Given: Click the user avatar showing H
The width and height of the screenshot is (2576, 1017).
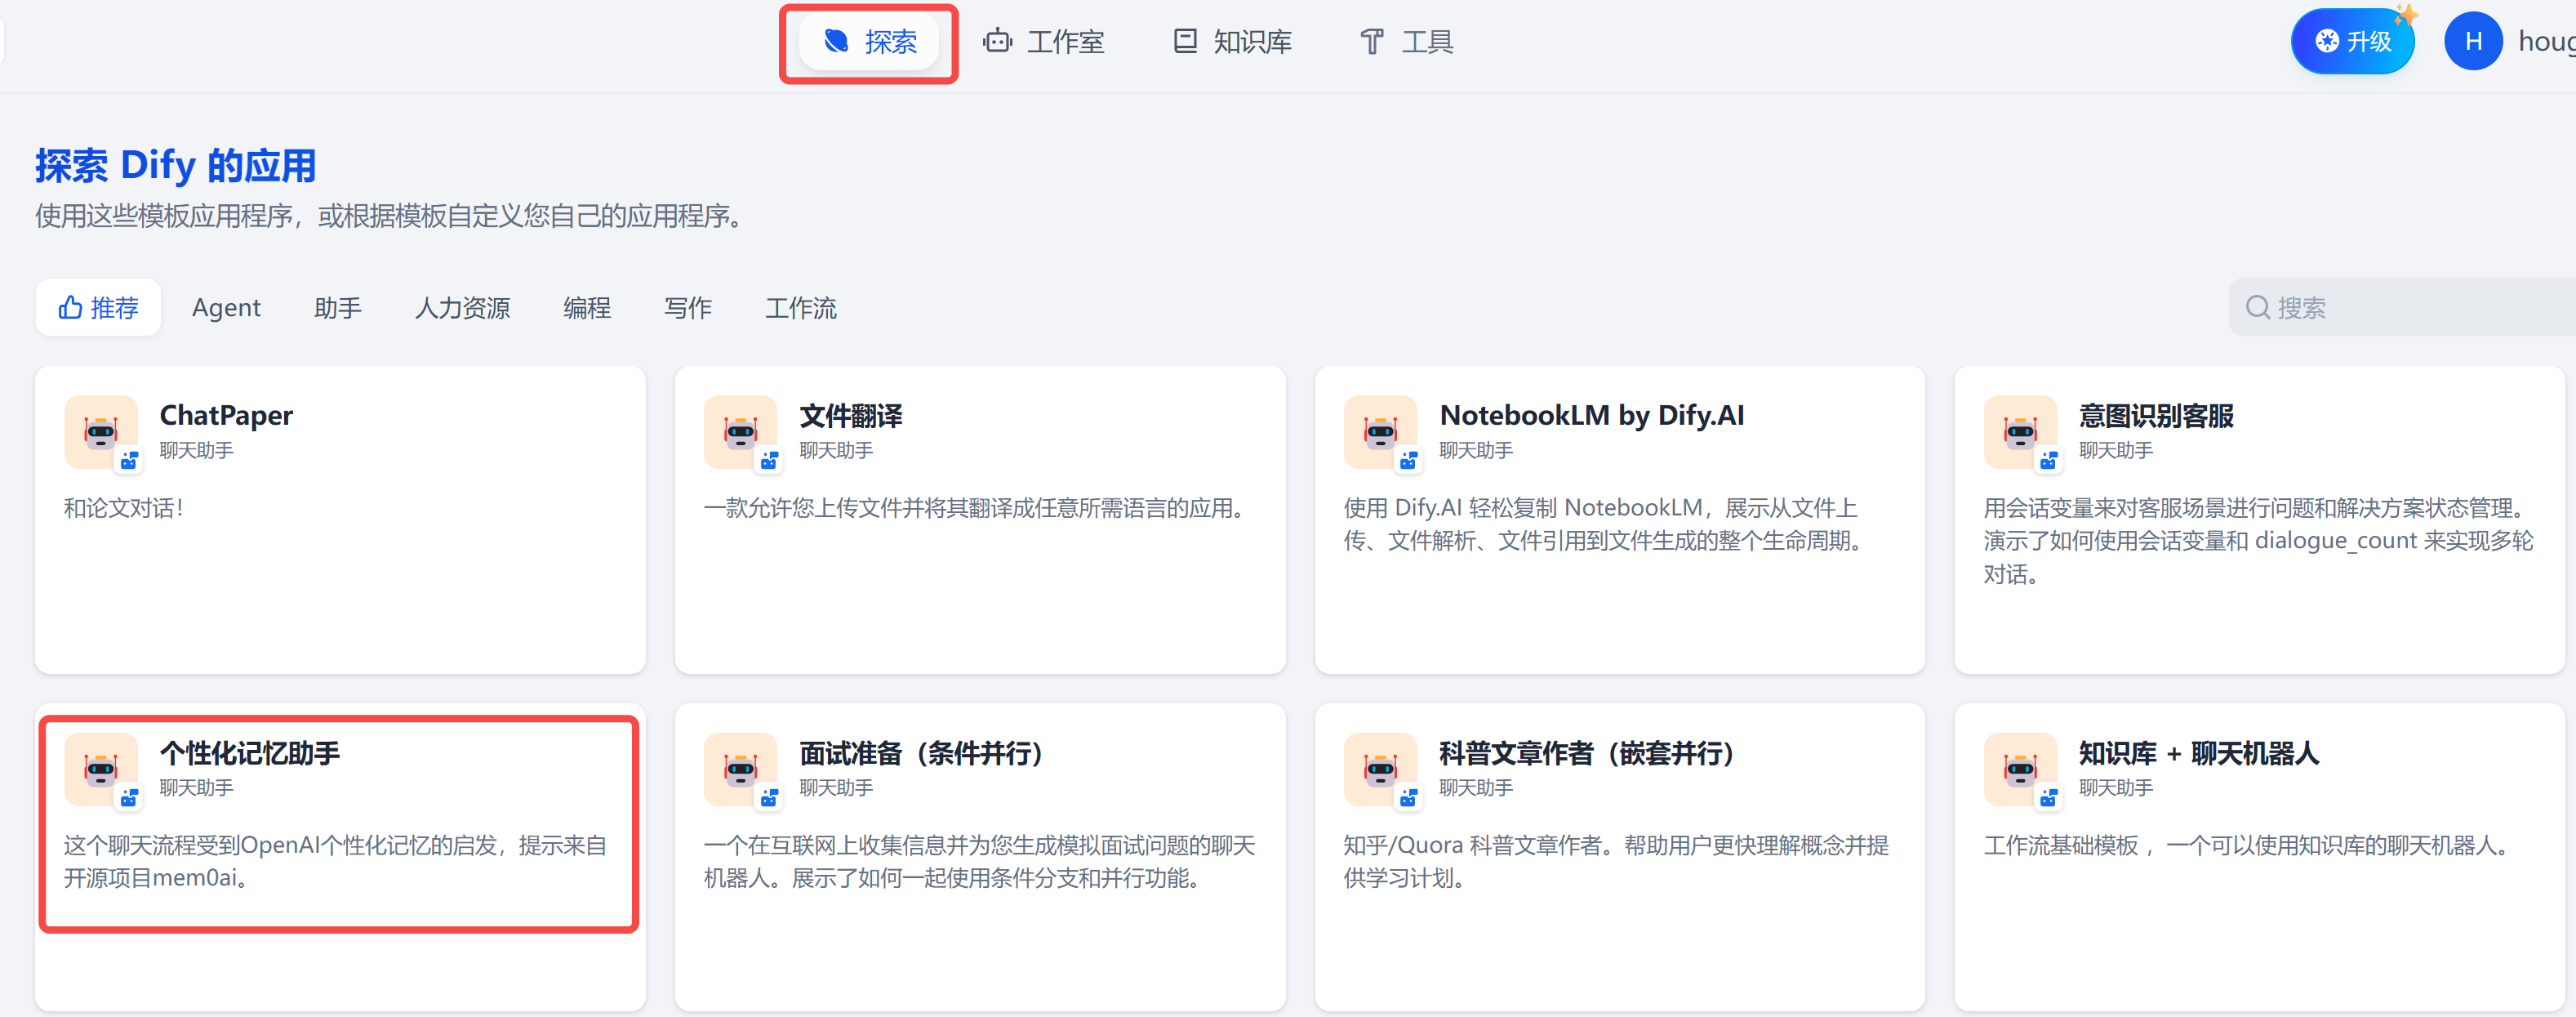Looking at the screenshot, I should click(x=2473, y=41).
